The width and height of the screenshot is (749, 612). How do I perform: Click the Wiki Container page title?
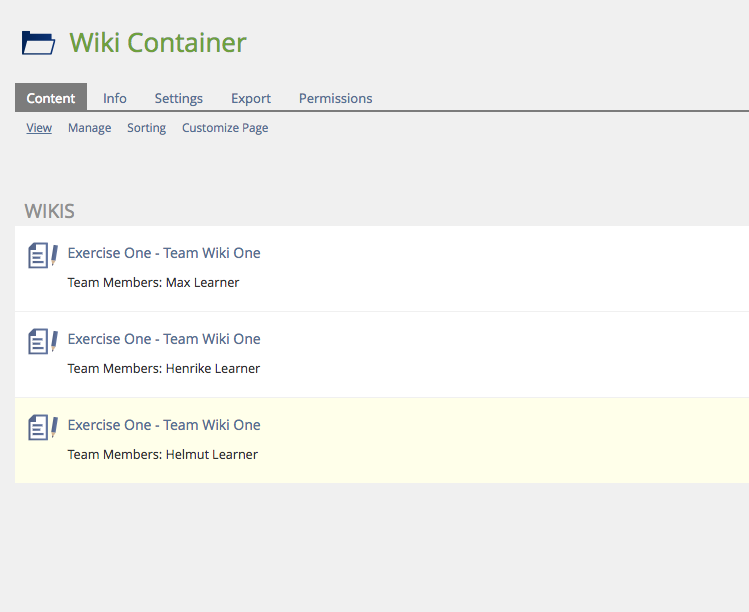coord(157,43)
